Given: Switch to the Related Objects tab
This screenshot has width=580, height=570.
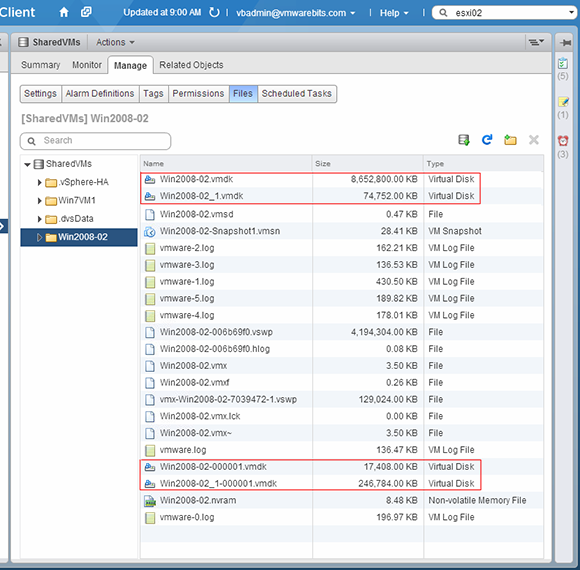Looking at the screenshot, I should pos(191,65).
